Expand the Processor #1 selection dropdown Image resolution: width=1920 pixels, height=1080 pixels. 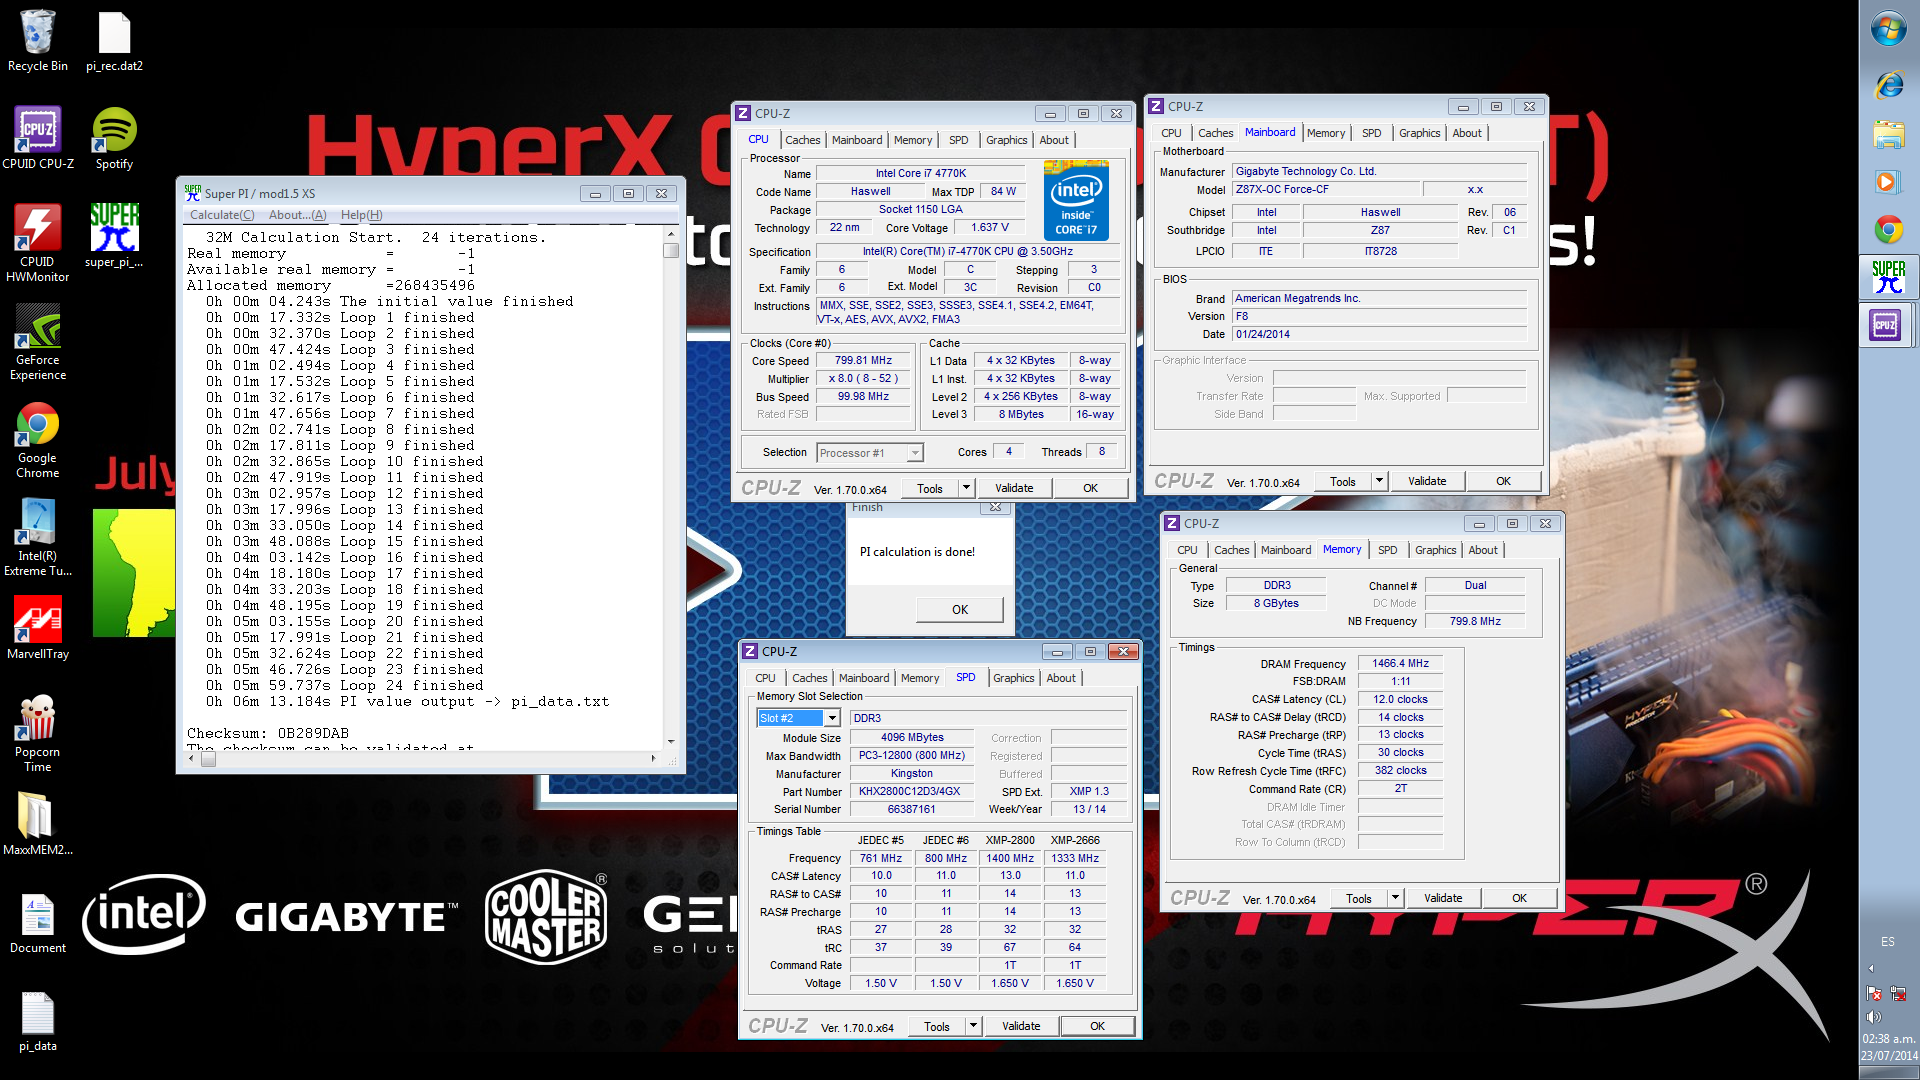click(x=914, y=453)
